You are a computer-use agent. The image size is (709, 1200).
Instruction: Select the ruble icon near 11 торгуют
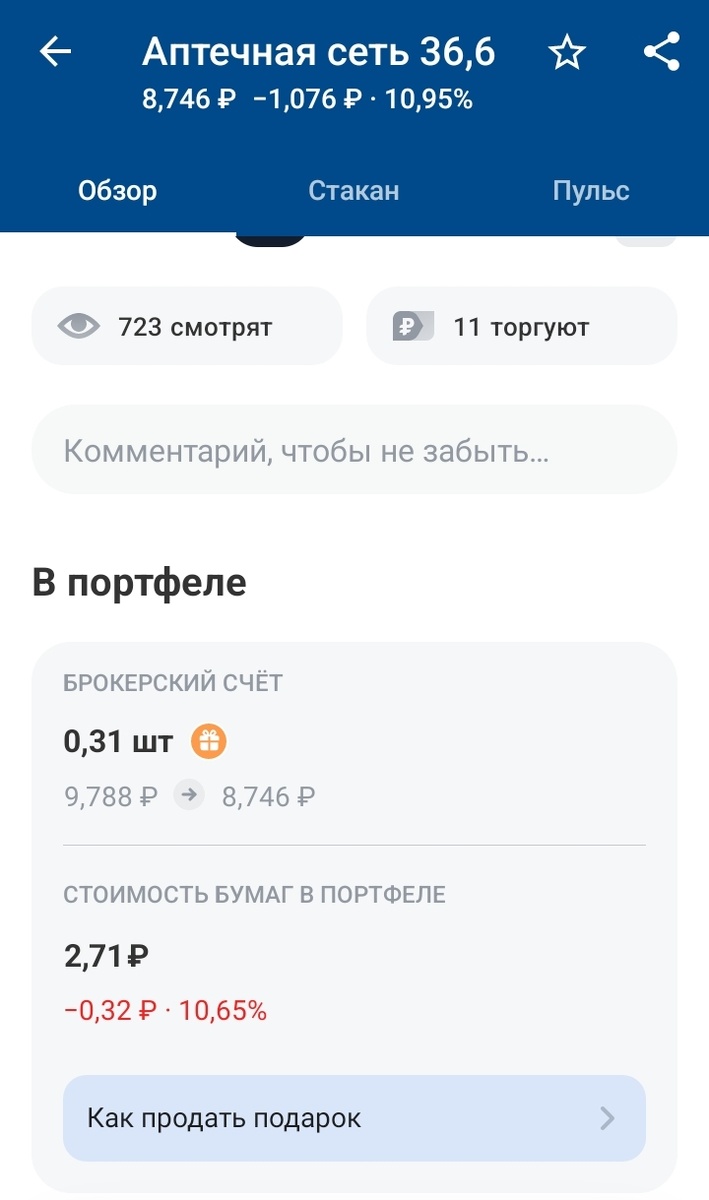pos(412,325)
